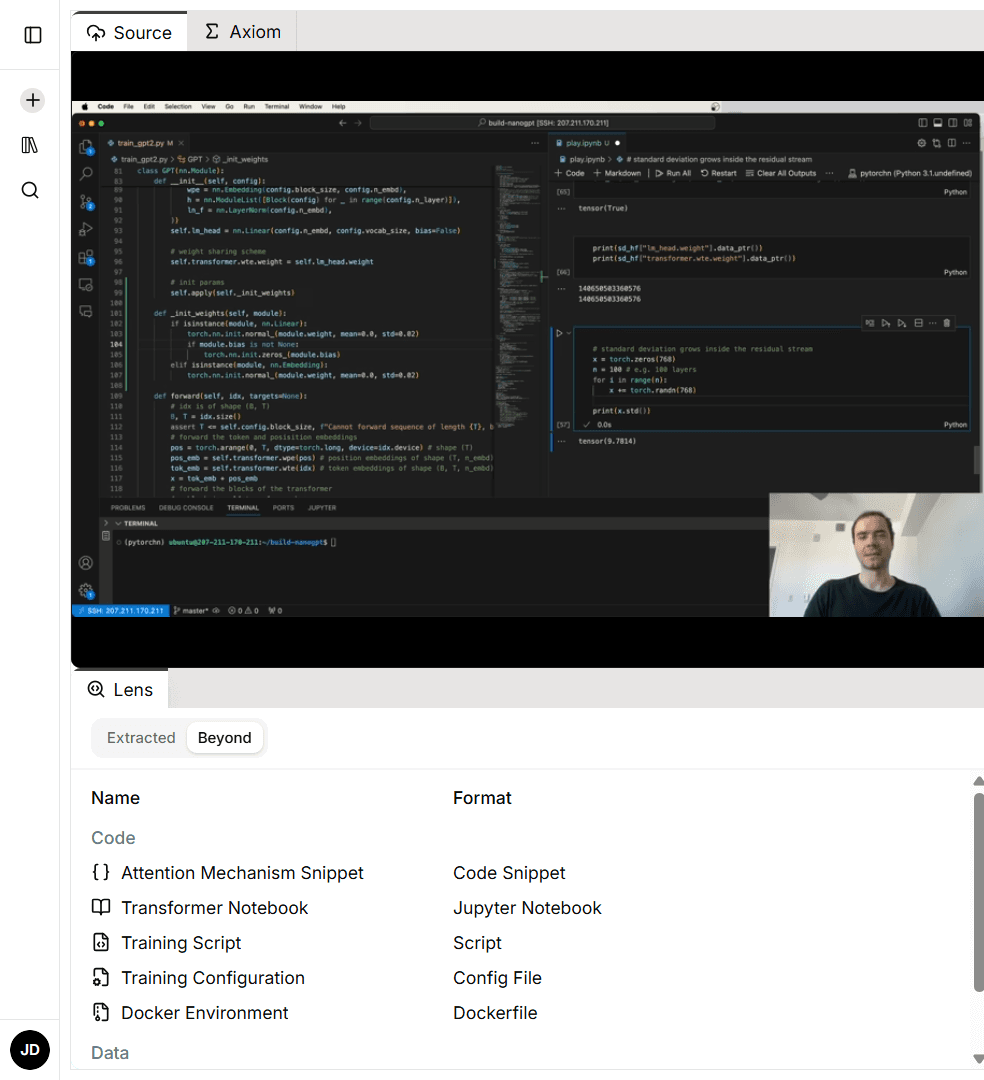Select the Jupyter Notebook format cell
Screen dimensions: 984x1080
tap(527, 908)
